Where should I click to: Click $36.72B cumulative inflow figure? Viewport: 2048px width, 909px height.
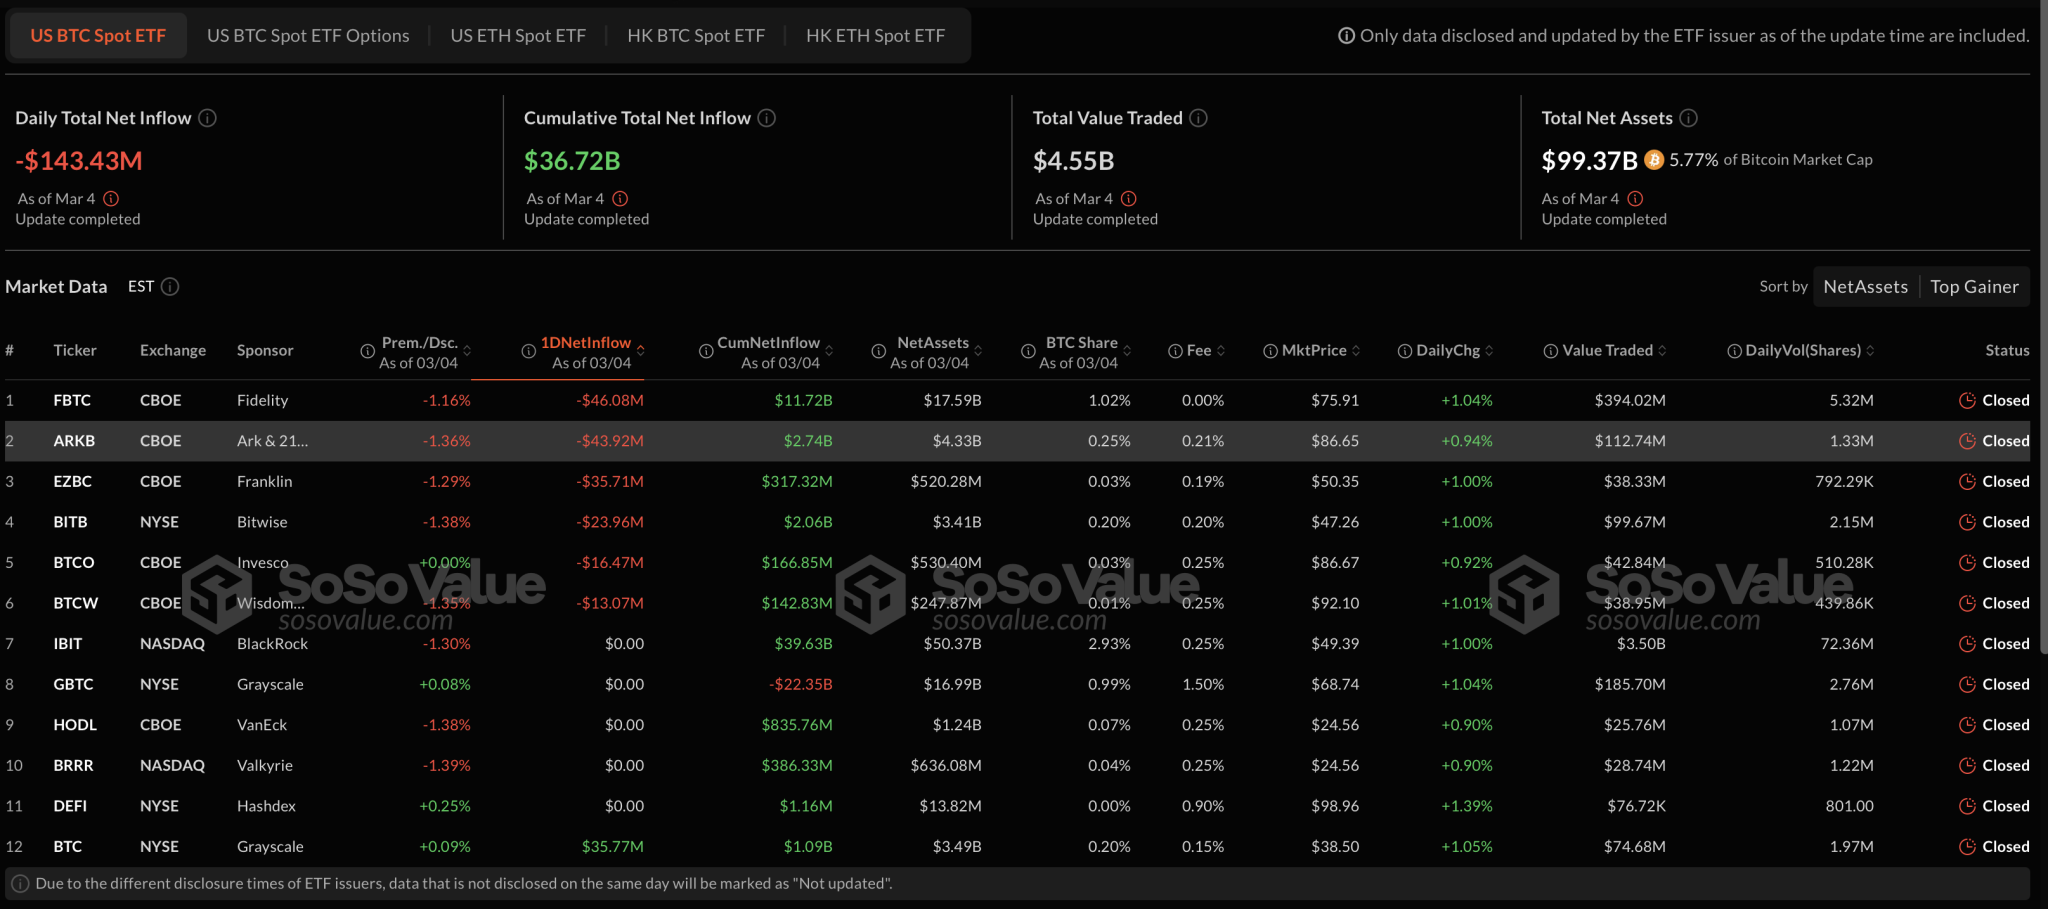[x=572, y=161]
